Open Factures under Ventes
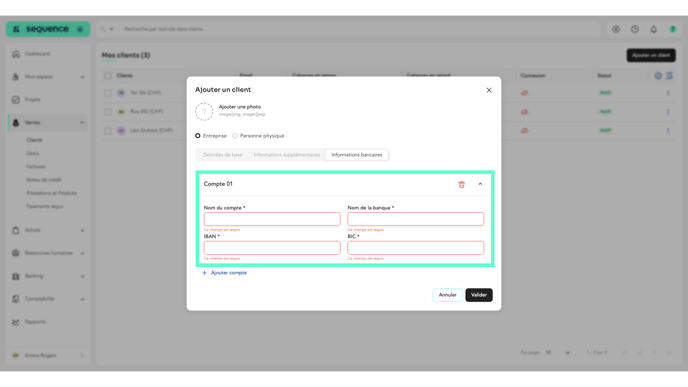Screen dimensions: 688x387 point(36,167)
